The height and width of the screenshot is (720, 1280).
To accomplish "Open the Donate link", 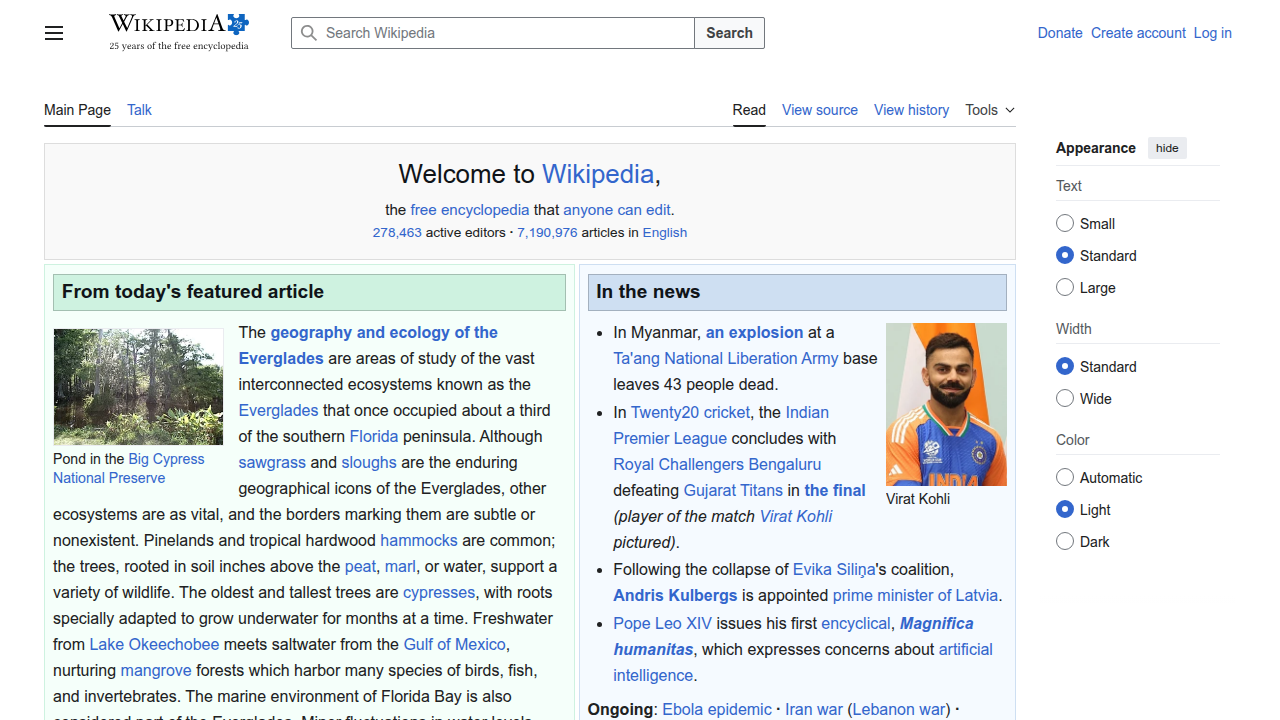I will click(x=1060, y=33).
